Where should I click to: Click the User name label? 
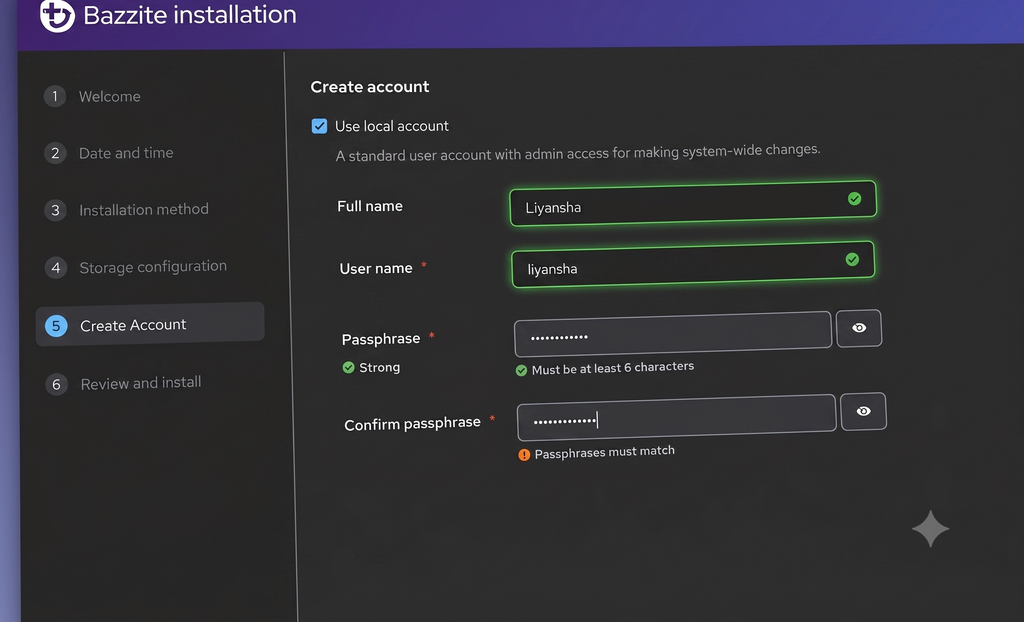point(376,269)
